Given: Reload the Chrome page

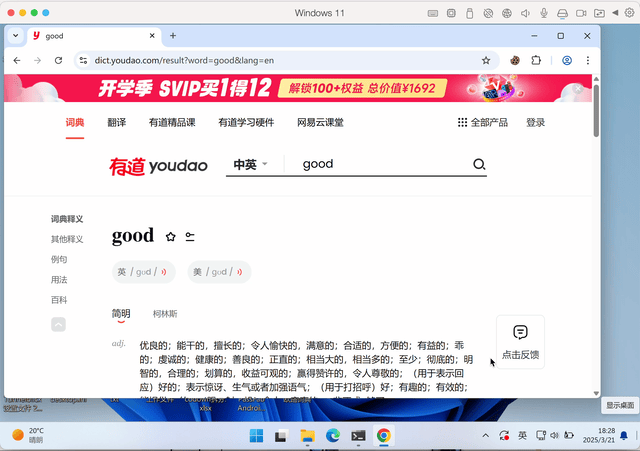Looking at the screenshot, I should pyautogui.click(x=58, y=60).
